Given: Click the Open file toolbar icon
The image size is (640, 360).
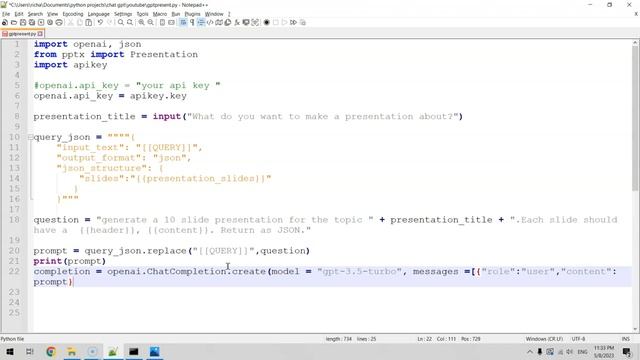Looking at the screenshot, I should tap(13, 22).
